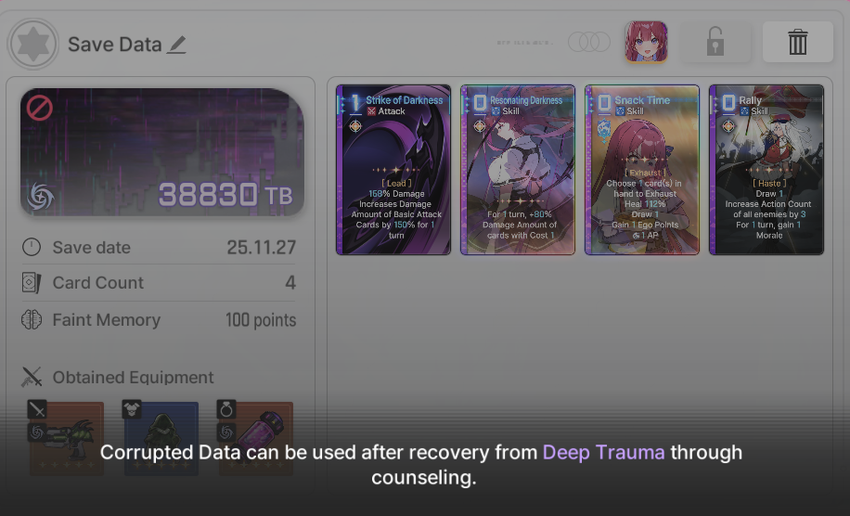850x516 pixels.
Task: Click the Deep Trauma highlighted text
Action: 603,453
